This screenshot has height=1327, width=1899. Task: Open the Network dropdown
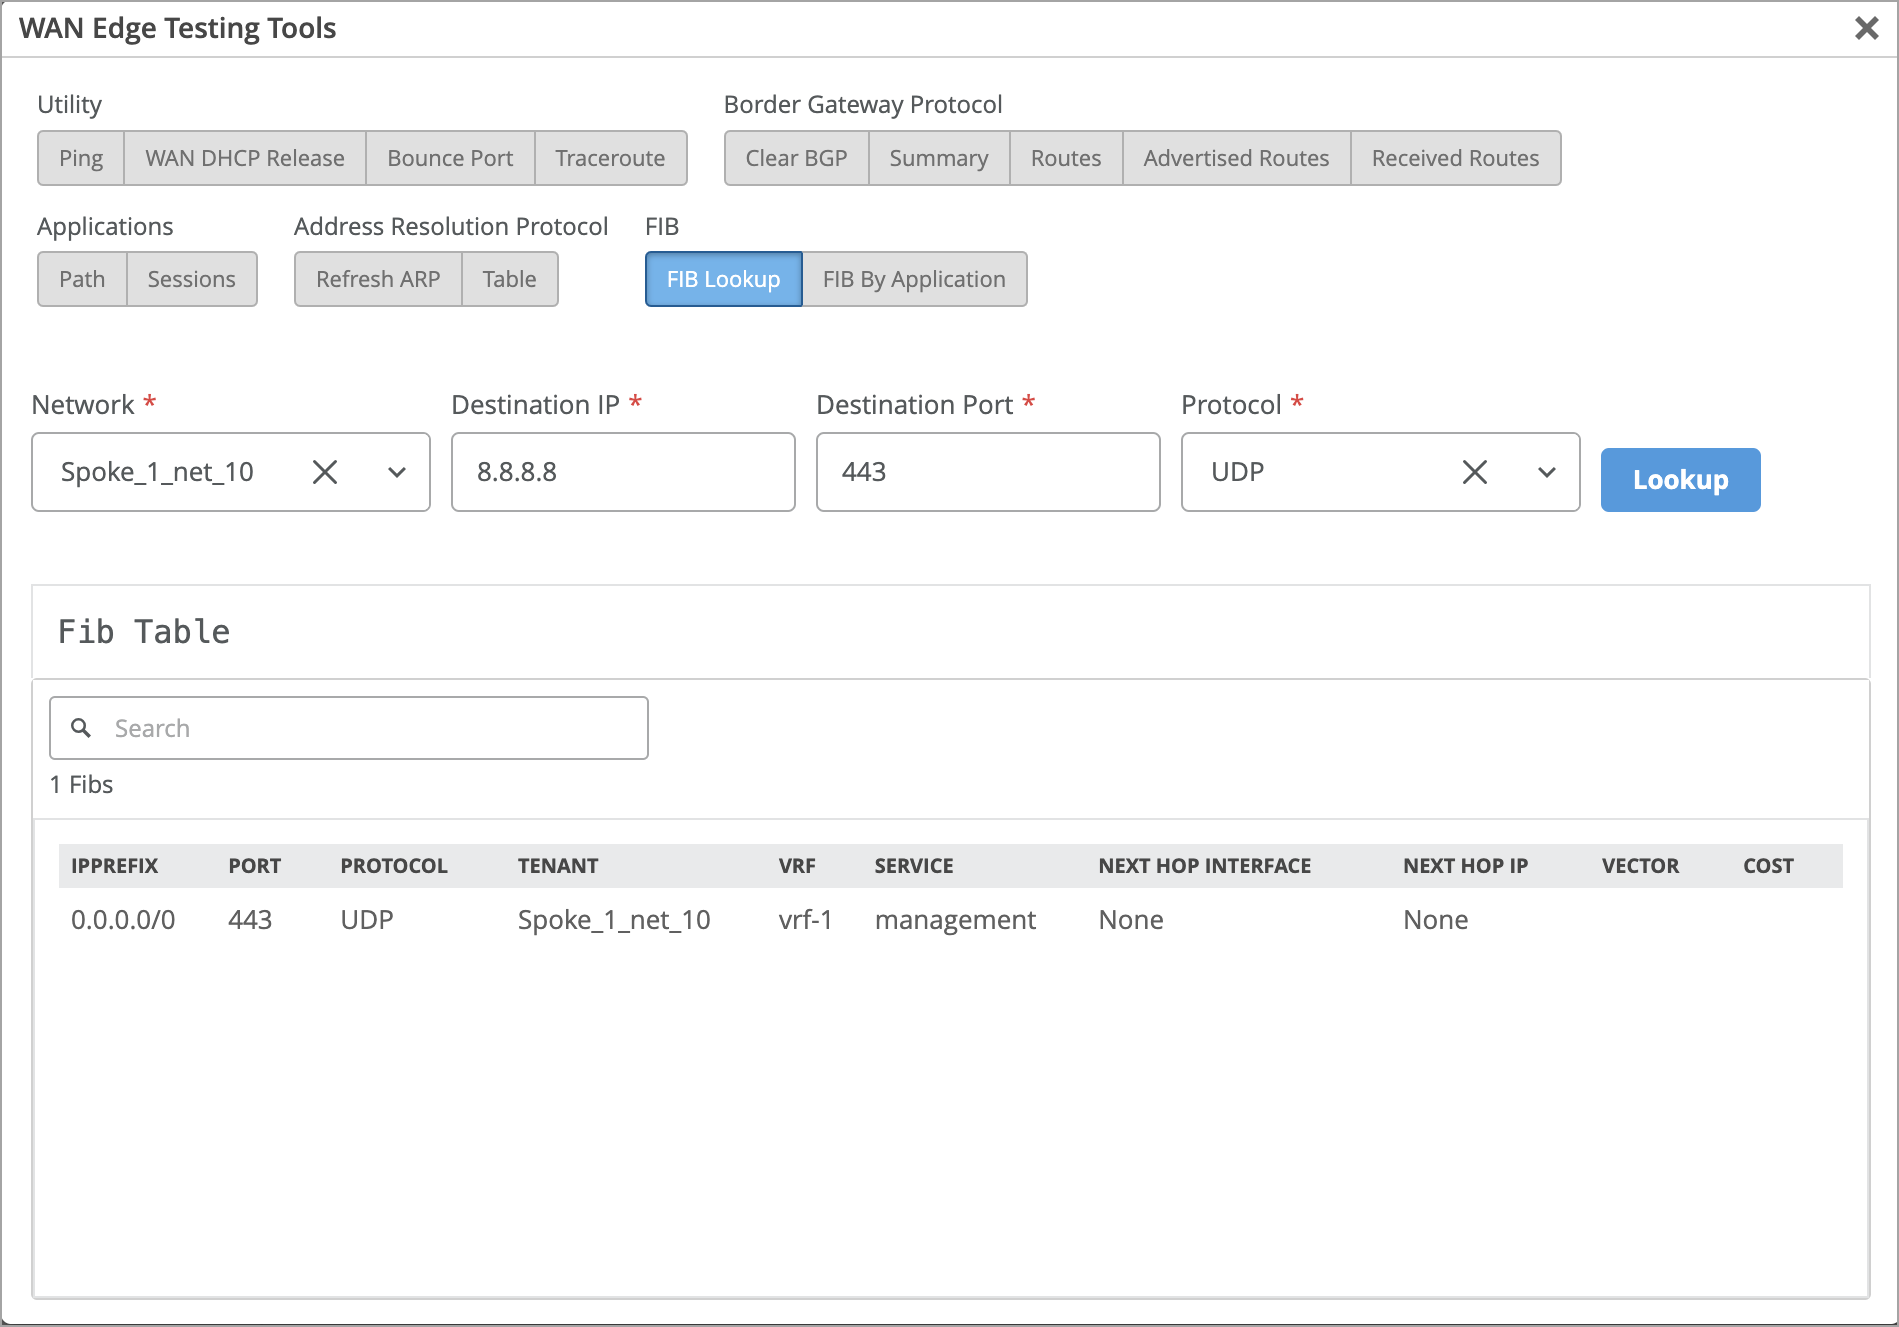[396, 472]
